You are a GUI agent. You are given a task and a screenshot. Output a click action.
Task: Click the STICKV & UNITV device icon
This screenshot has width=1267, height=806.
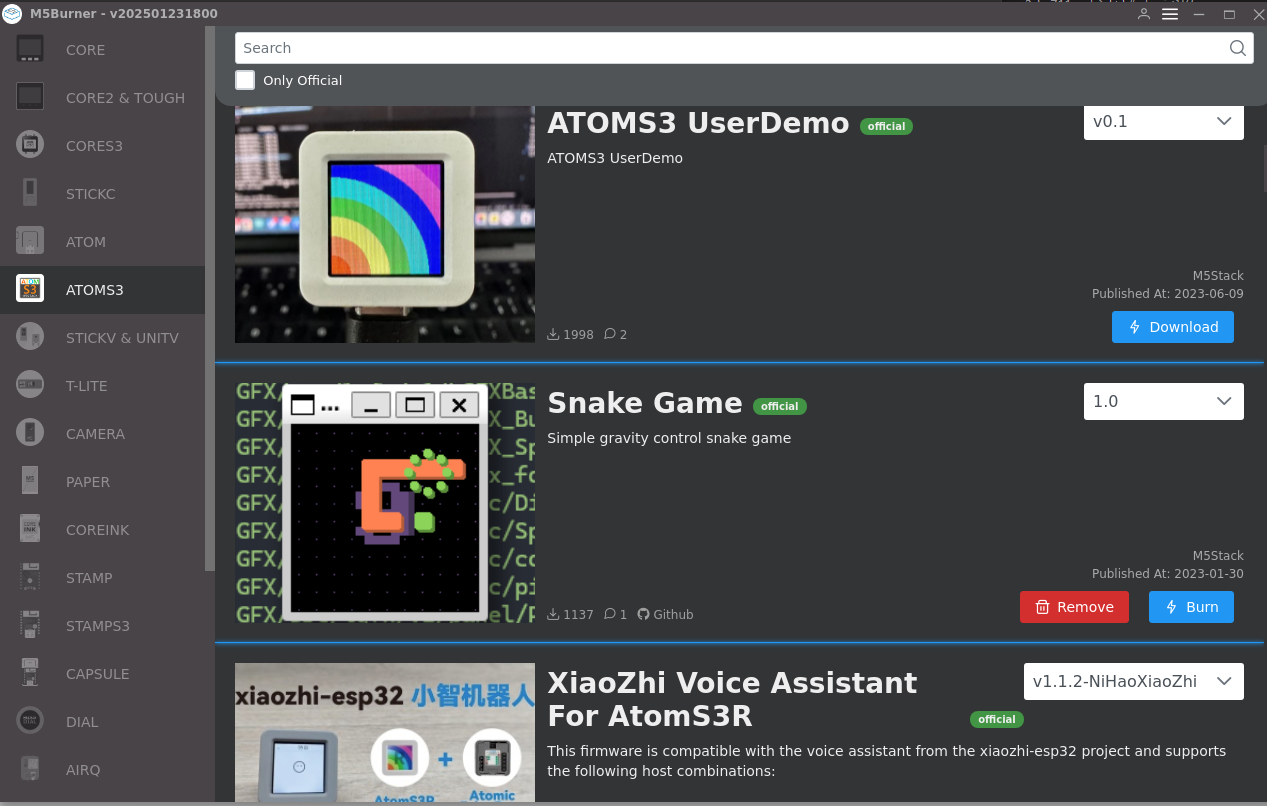coord(30,337)
